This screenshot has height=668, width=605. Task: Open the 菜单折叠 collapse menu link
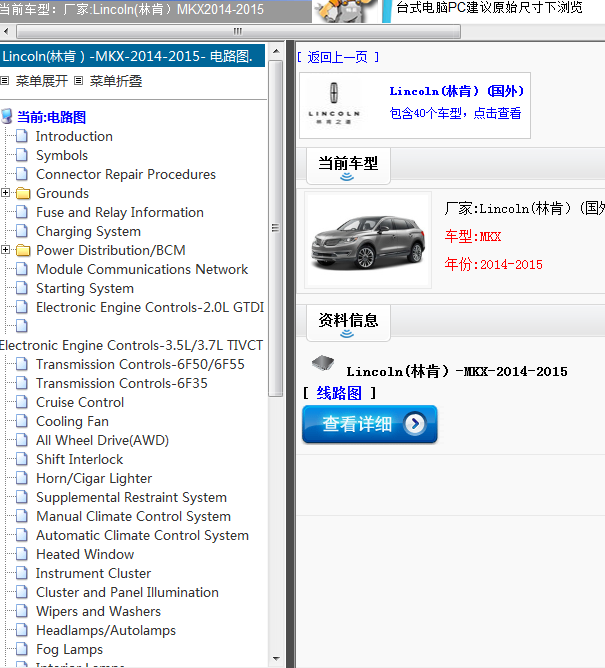[116, 81]
